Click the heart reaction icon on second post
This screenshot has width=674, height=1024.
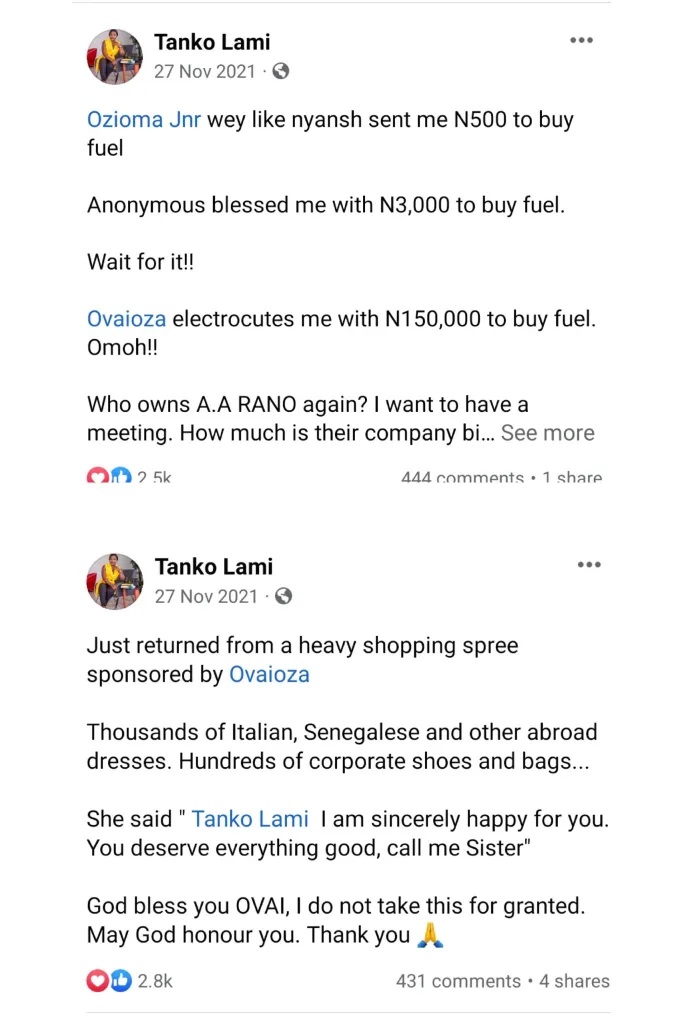(x=98, y=981)
